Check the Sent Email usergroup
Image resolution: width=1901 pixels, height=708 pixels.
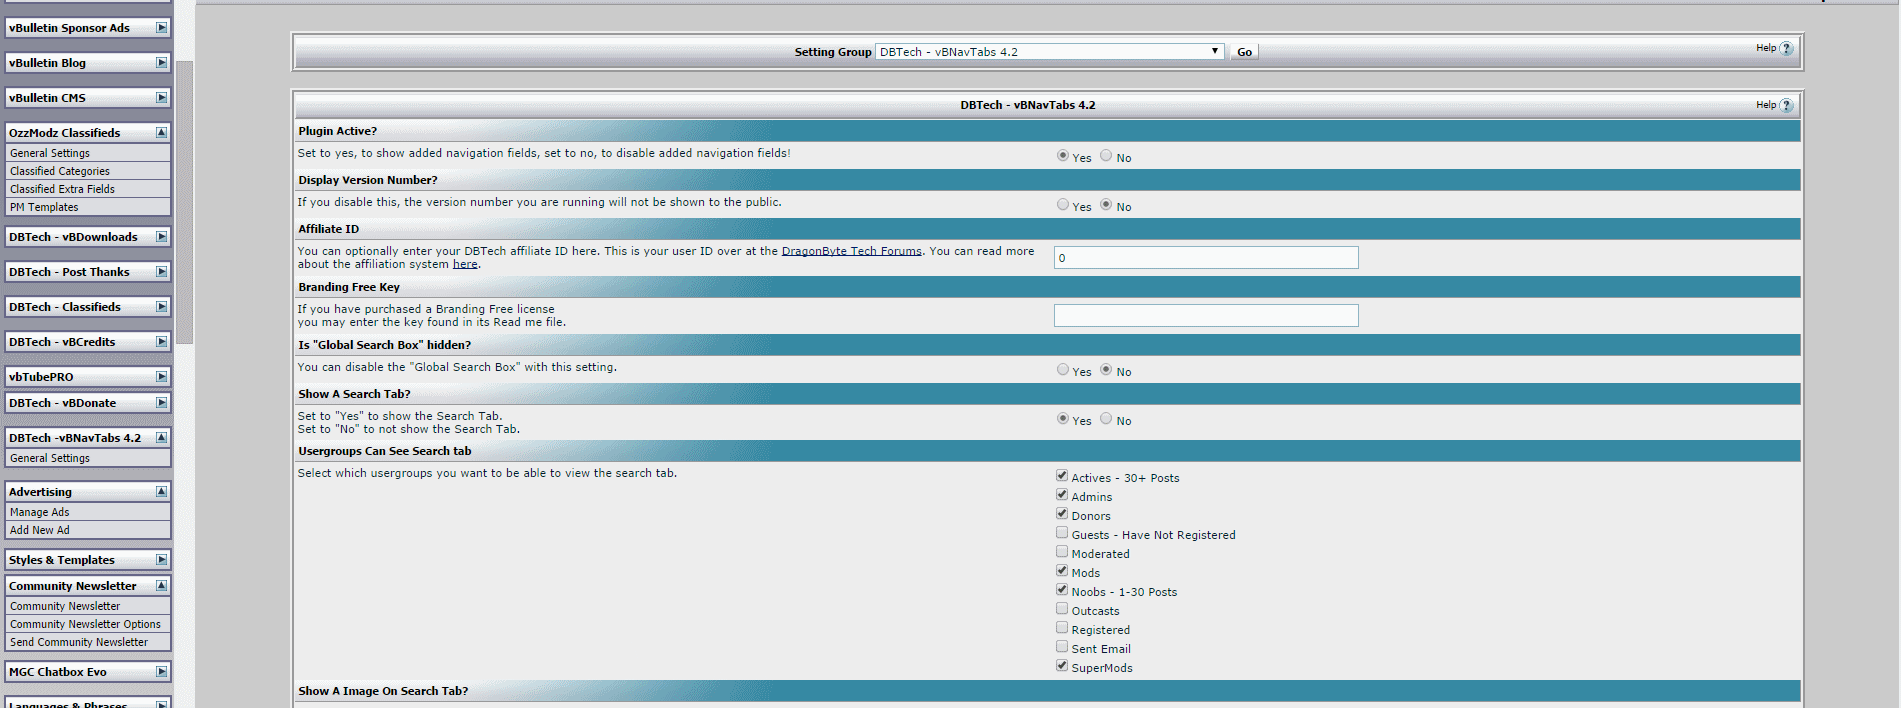point(1062,647)
